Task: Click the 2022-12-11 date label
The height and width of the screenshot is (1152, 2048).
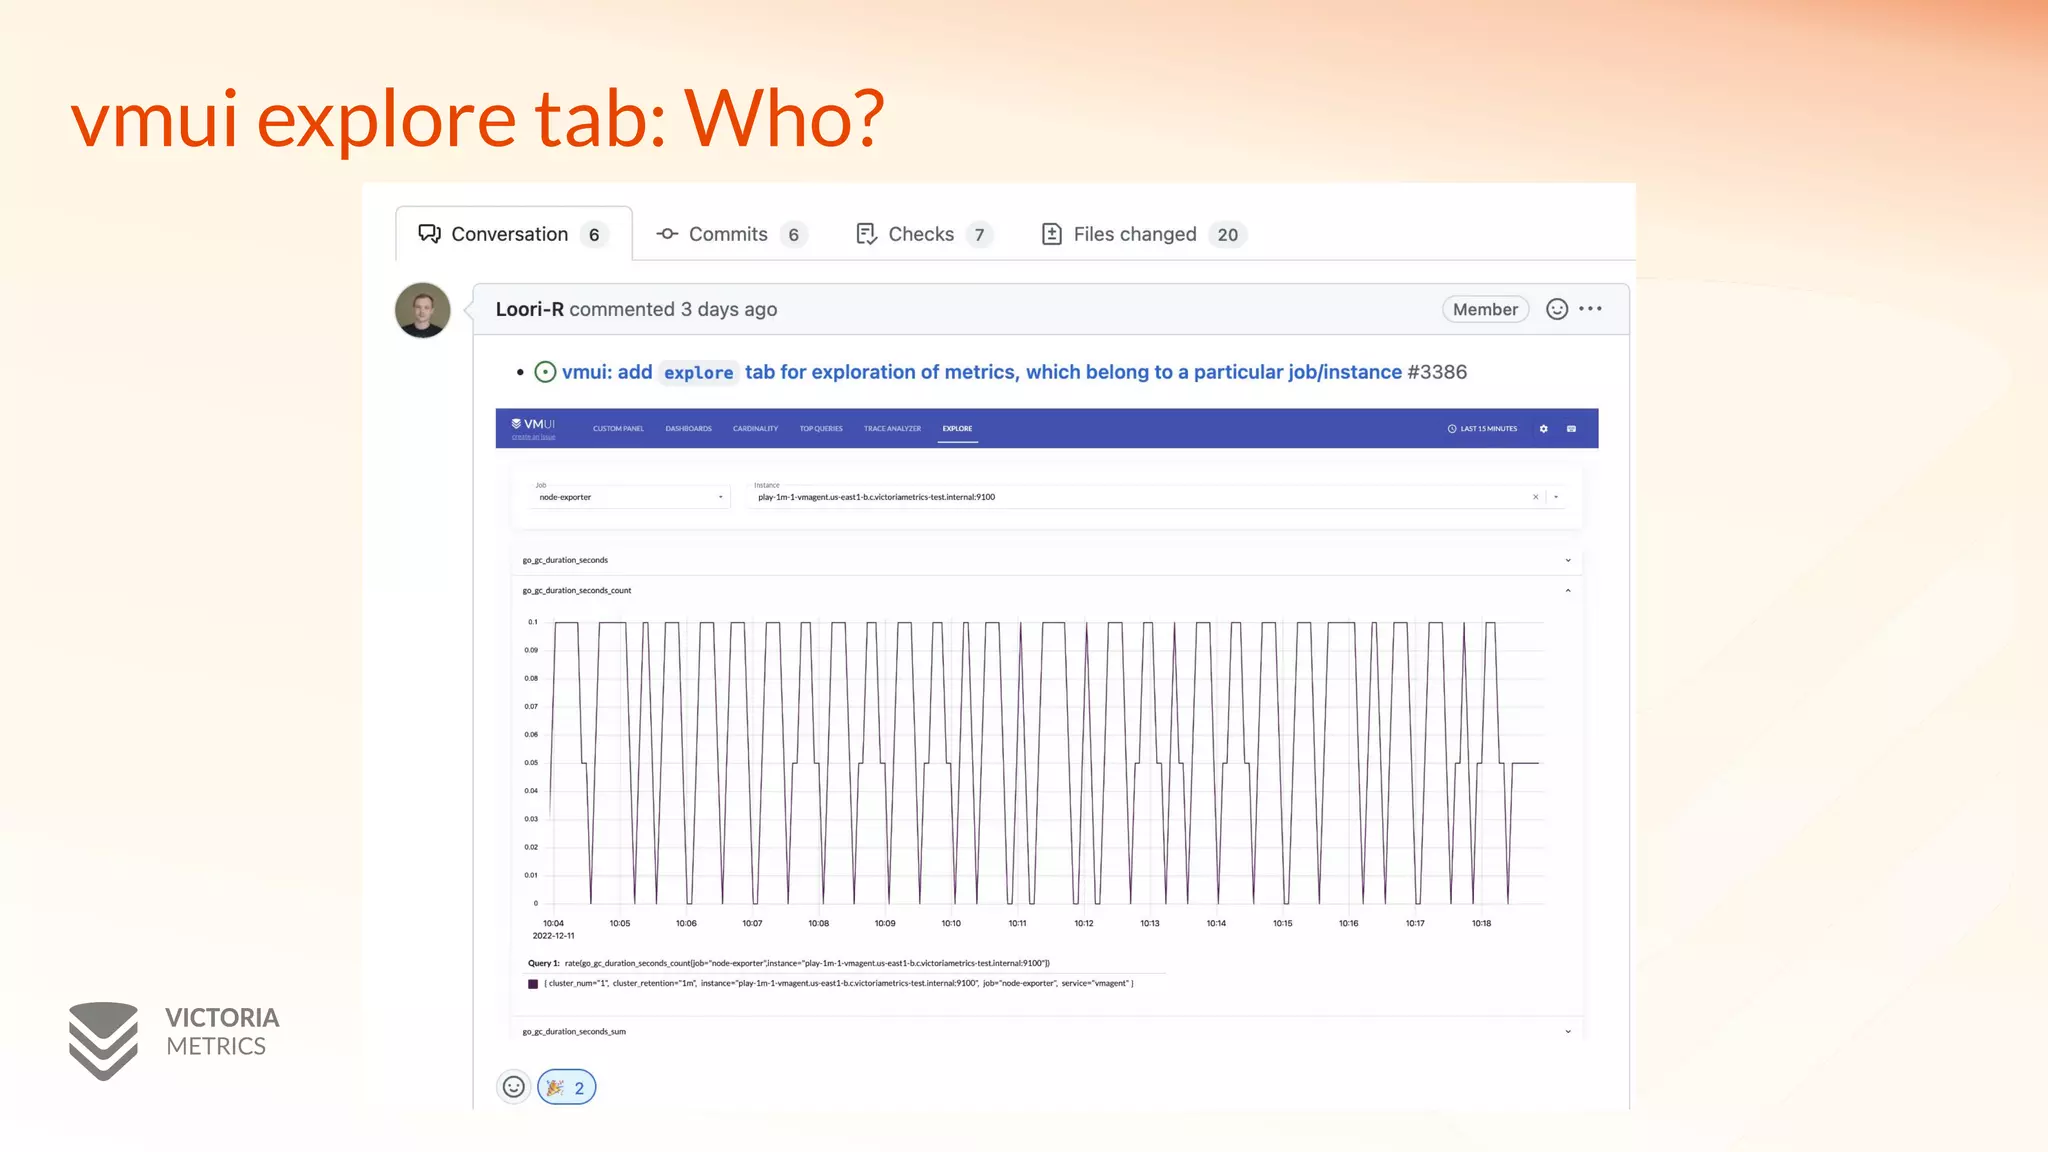Action: point(553,936)
